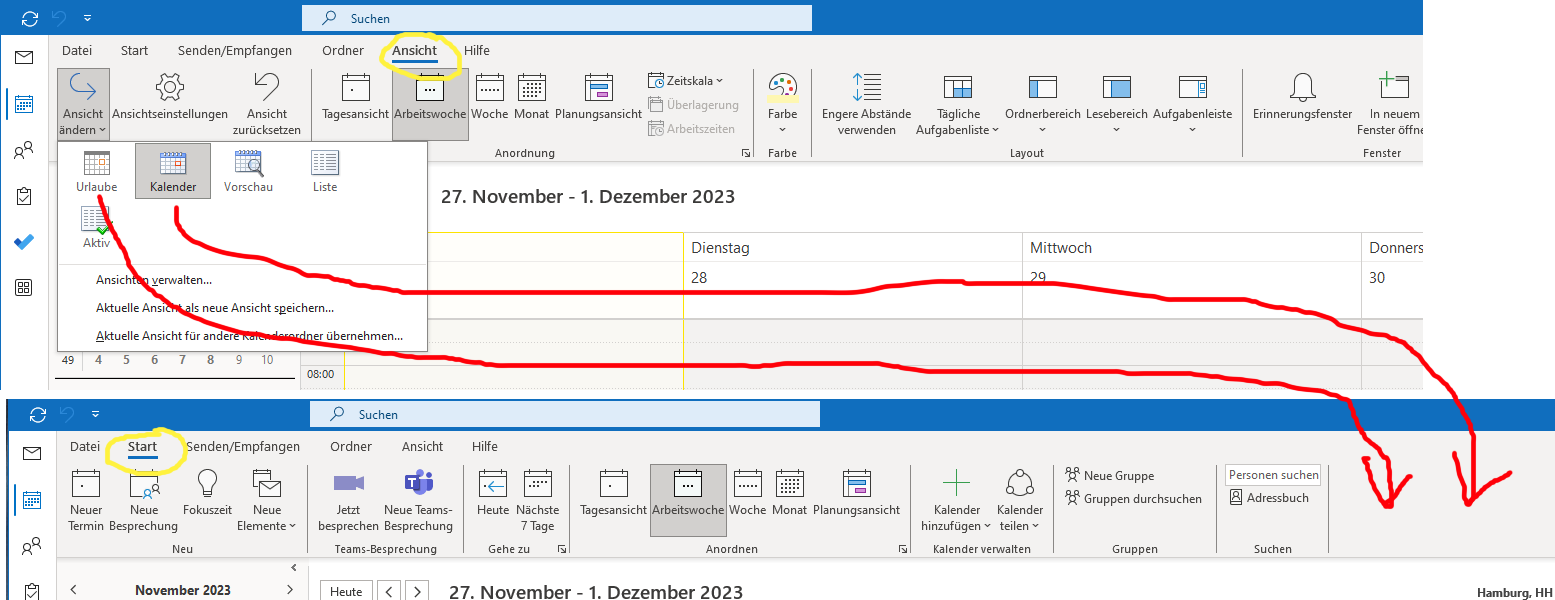Image resolution: width=1555 pixels, height=600 pixels.
Task: Select Woche view in top Ansicht ribbon
Action: [490, 97]
